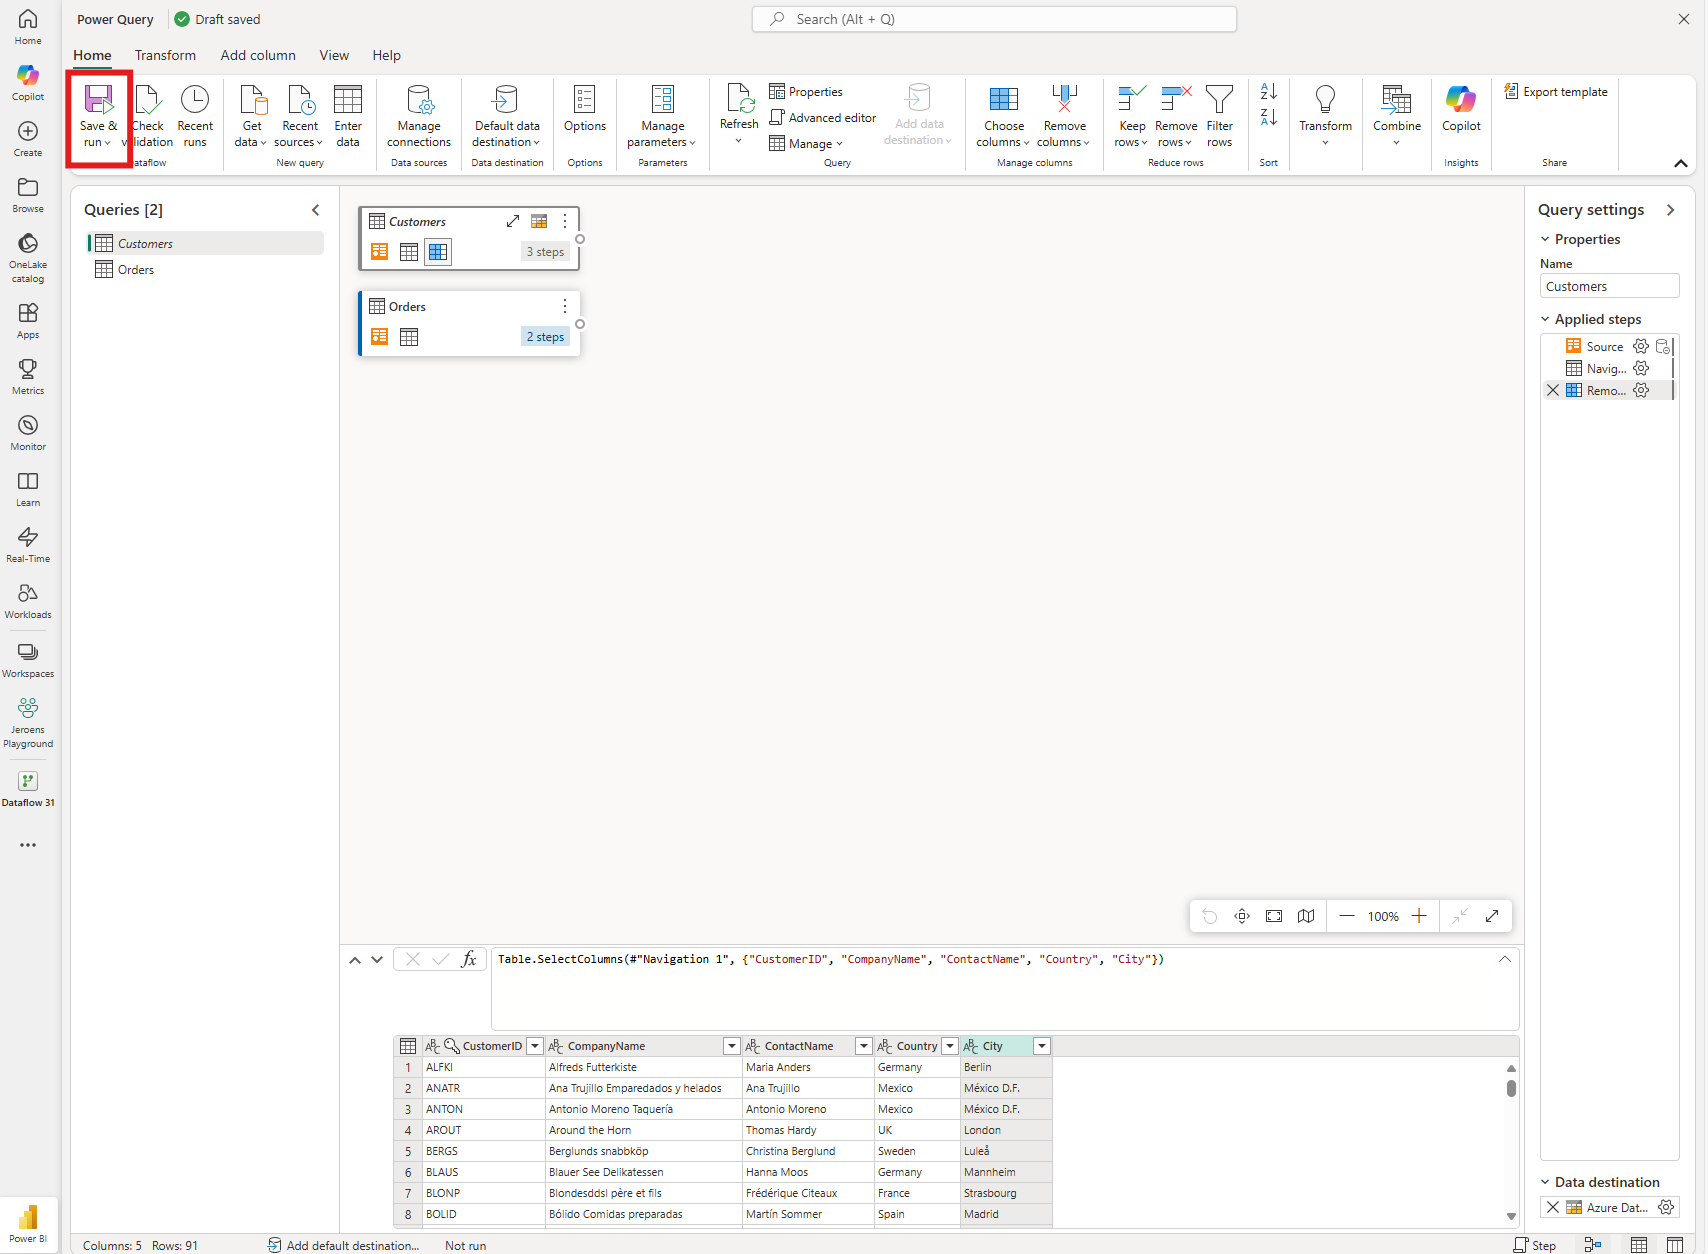Click the Search box

click(x=994, y=19)
